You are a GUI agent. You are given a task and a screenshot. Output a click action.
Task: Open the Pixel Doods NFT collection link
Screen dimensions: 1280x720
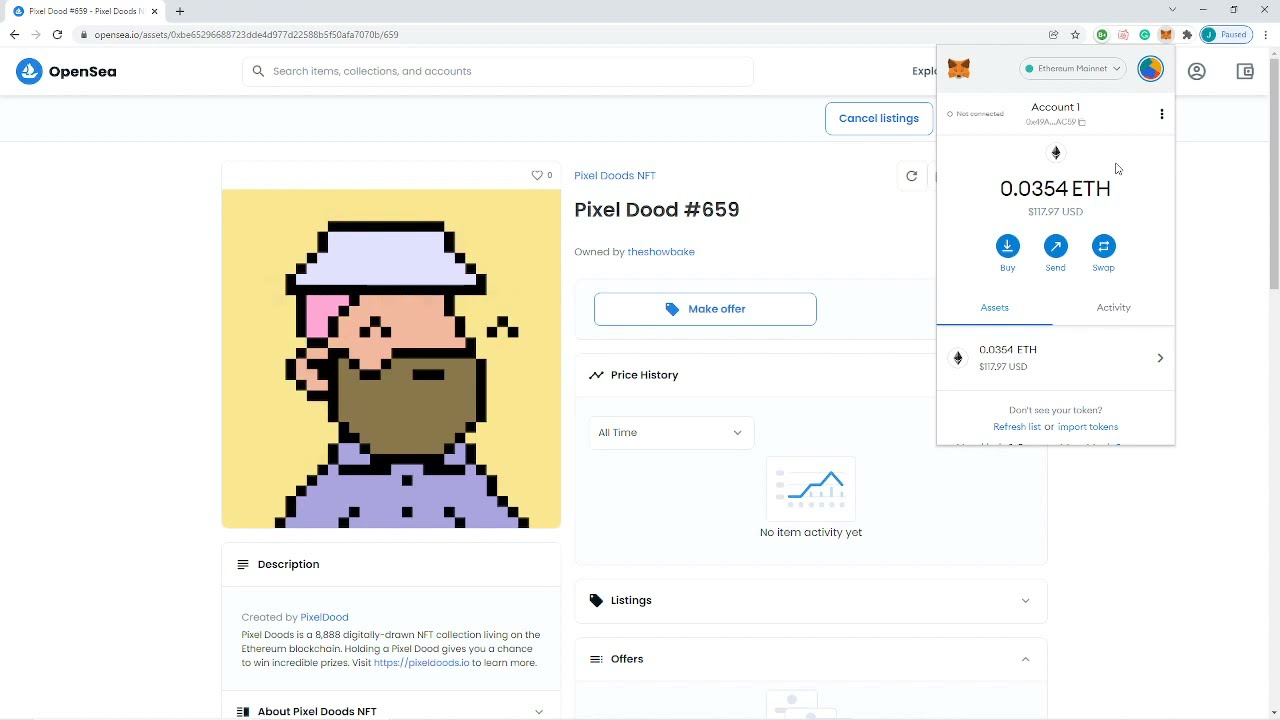(615, 175)
